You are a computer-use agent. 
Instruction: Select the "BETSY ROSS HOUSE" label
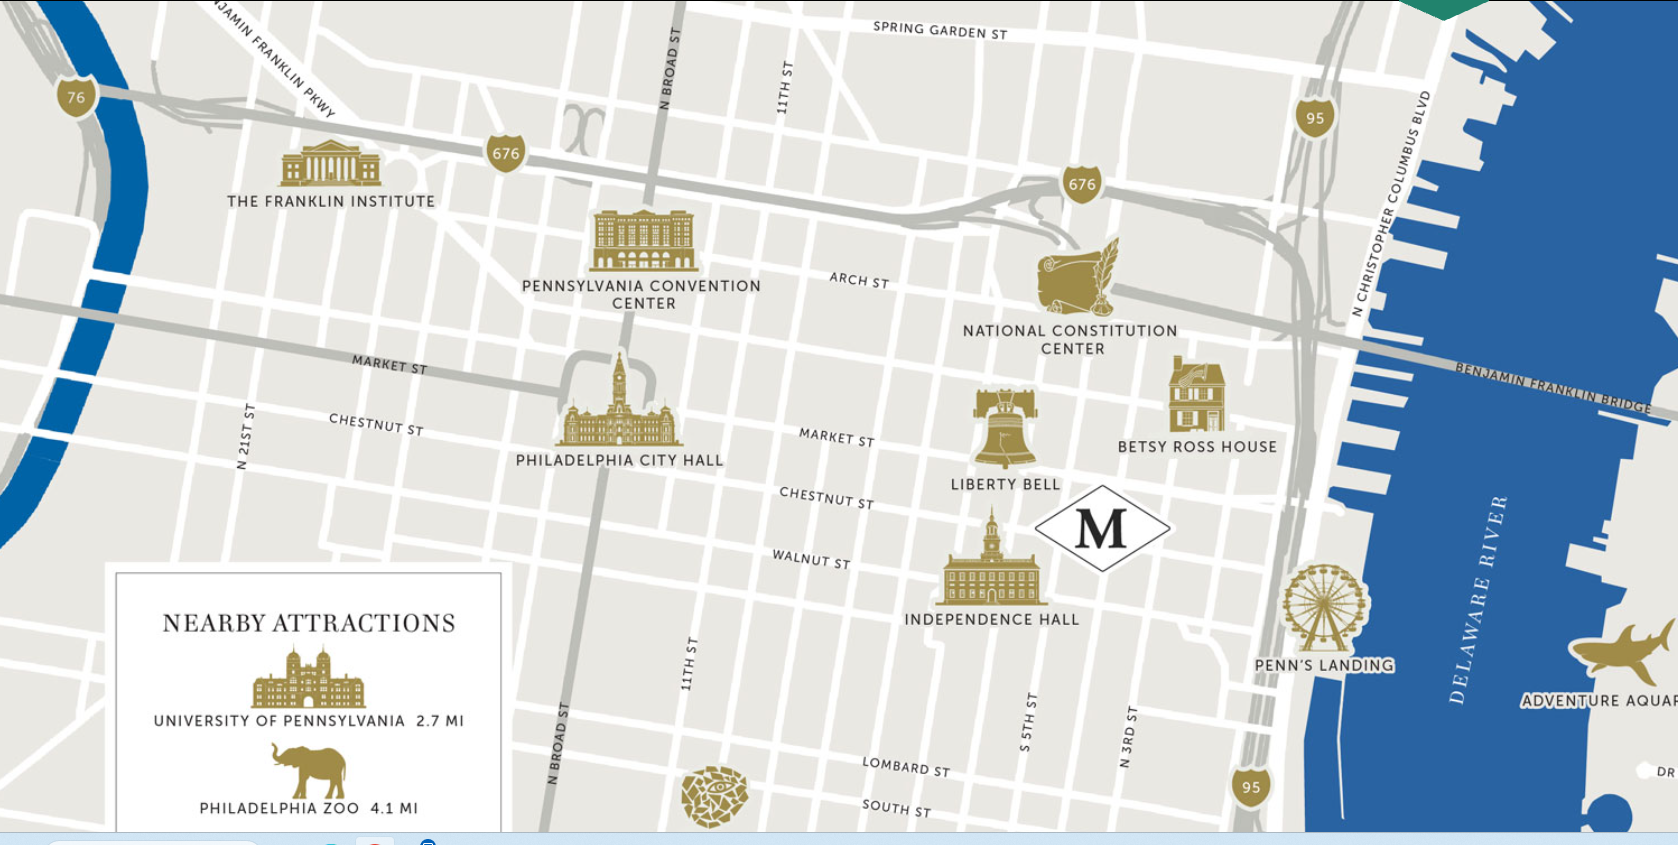1197,447
